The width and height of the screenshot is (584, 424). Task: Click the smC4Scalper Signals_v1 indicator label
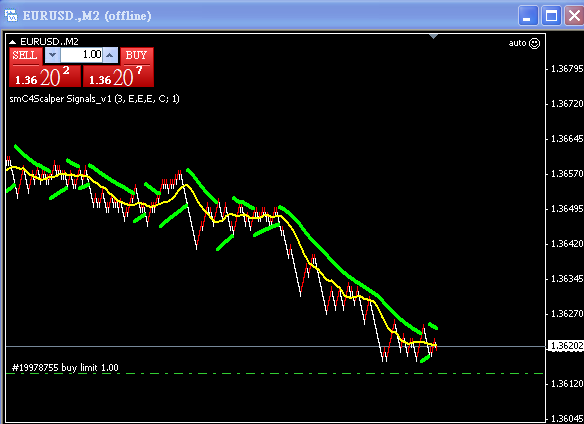(x=94, y=99)
